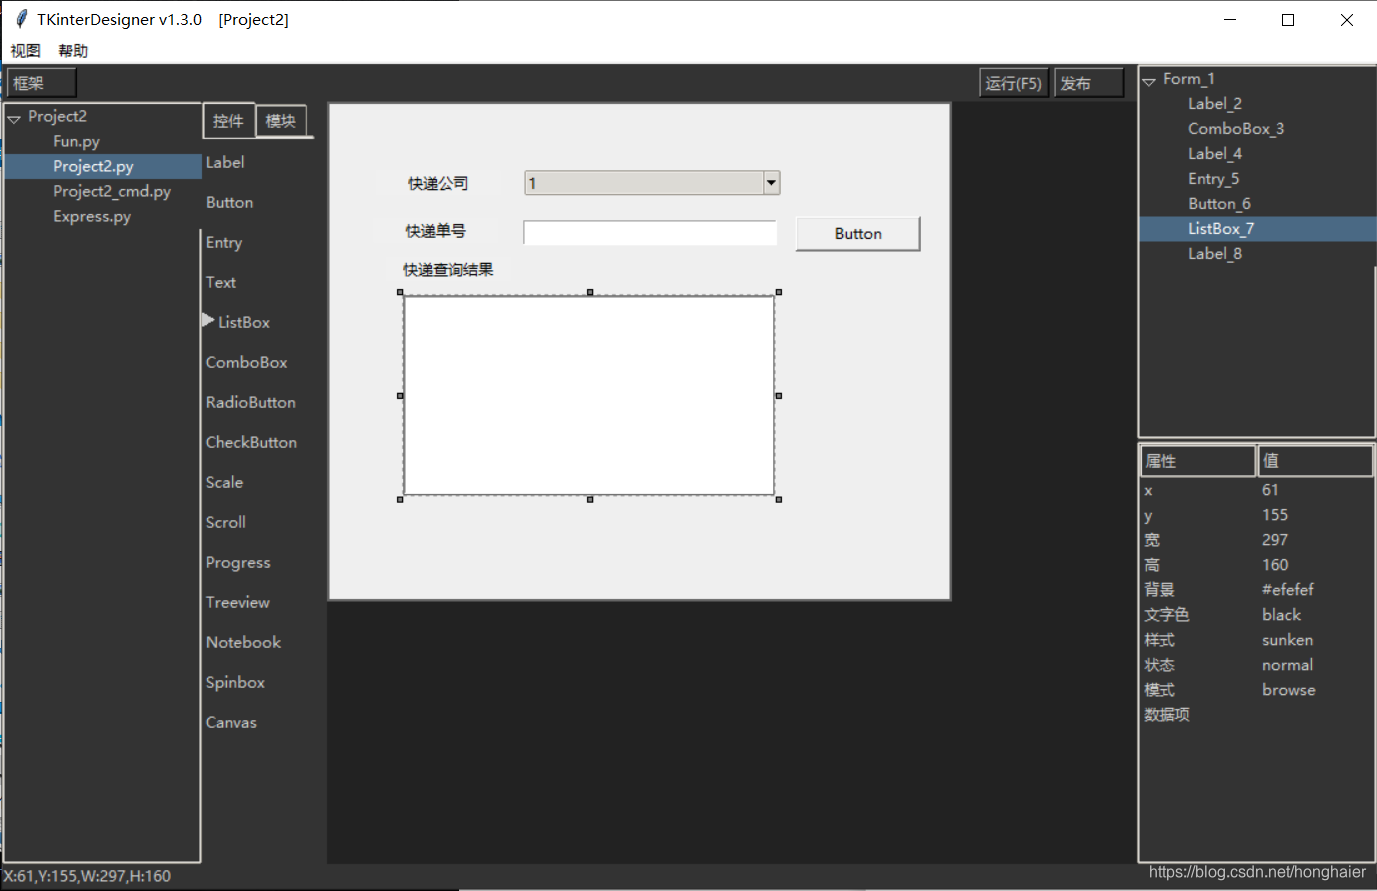
Task: Click the TKinterDesigner feather app icon
Action: (x=21, y=19)
